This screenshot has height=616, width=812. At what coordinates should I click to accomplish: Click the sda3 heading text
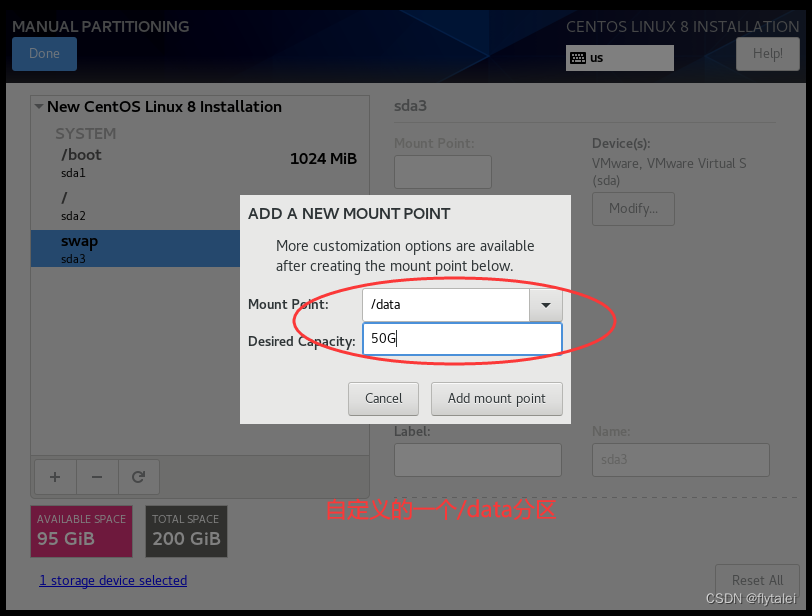pos(410,106)
